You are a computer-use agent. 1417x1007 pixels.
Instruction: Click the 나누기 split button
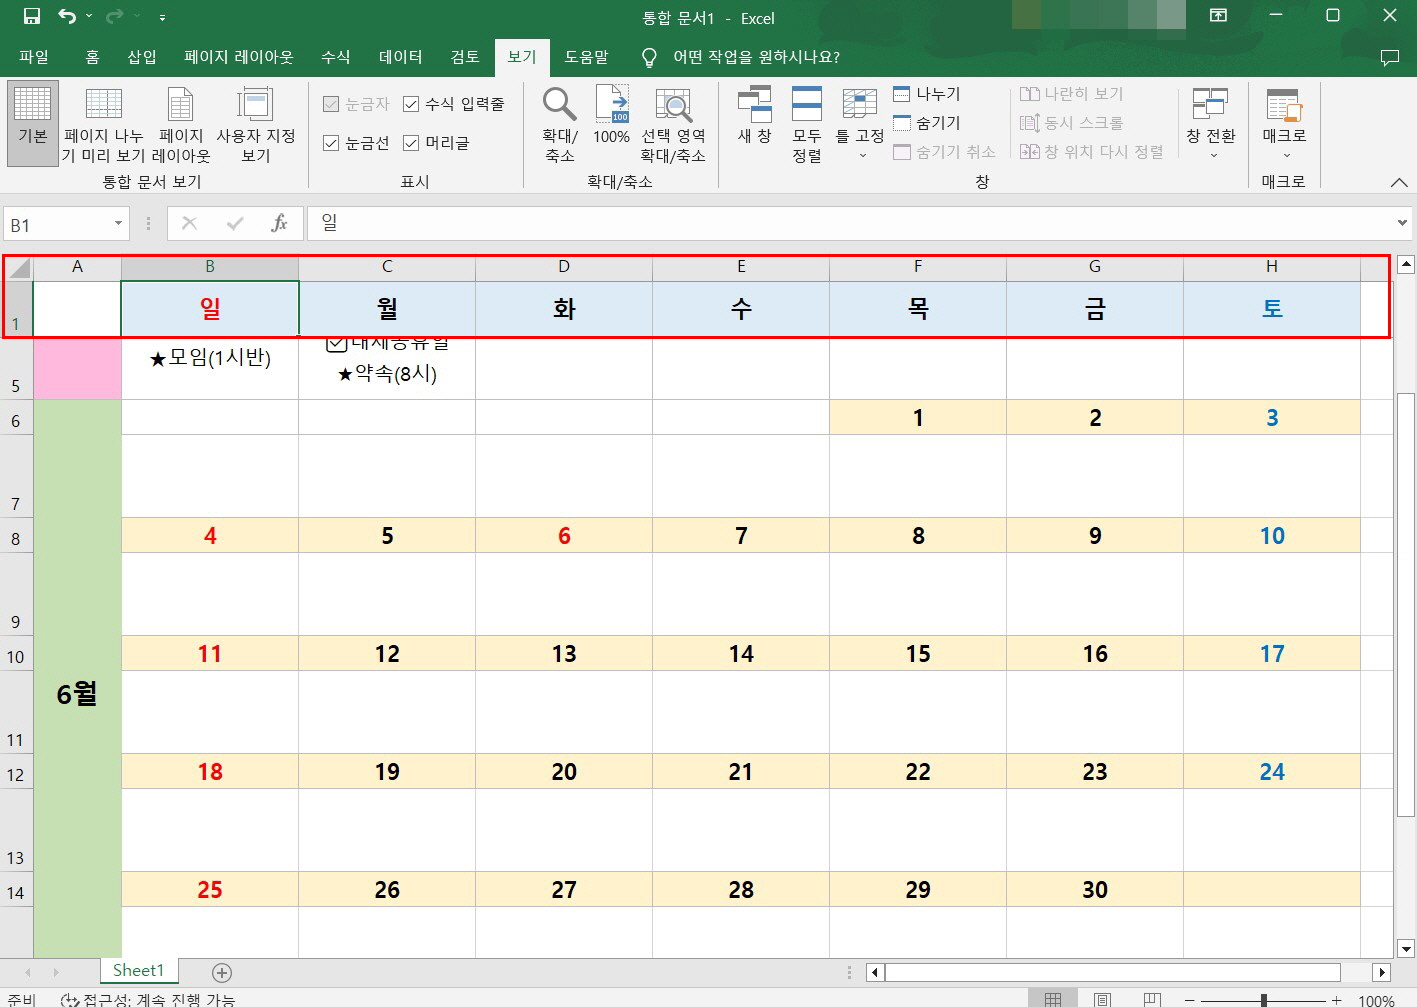point(927,94)
